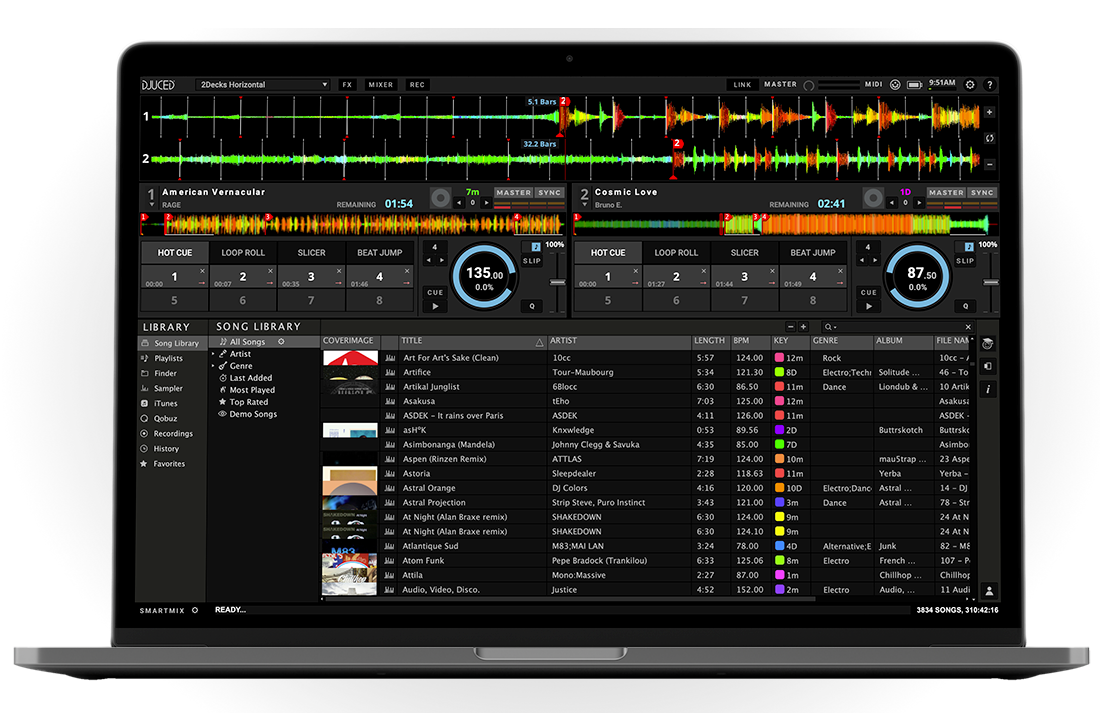Click the user profile icon at bottom right
This screenshot has width=1100, height=713.
click(989, 591)
